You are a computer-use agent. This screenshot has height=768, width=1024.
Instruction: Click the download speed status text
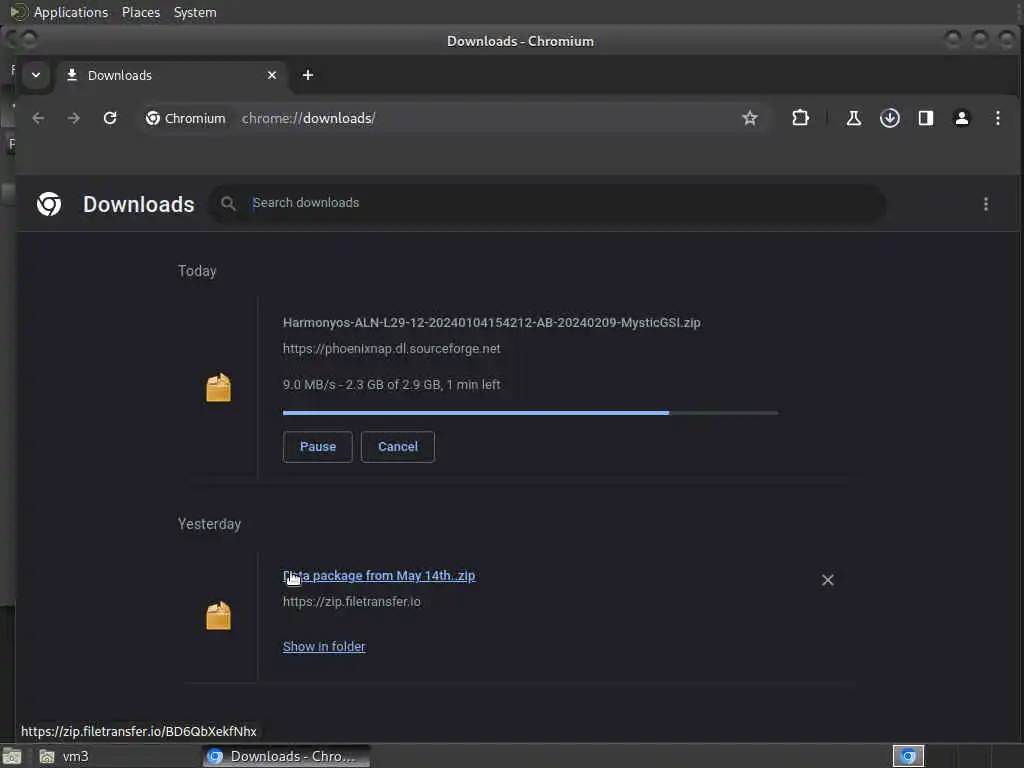pyautogui.click(x=391, y=385)
